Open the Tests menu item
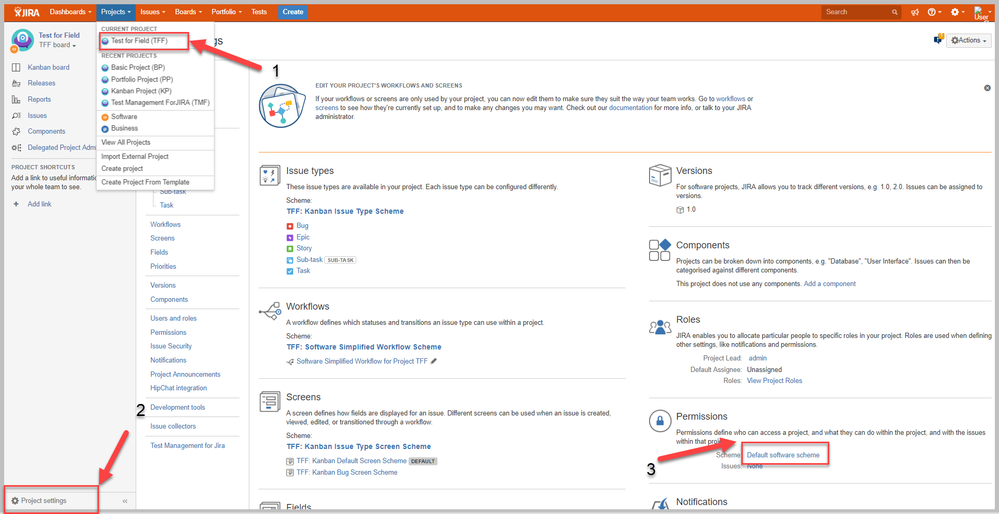Screen dimensions: 999x514 259,11
